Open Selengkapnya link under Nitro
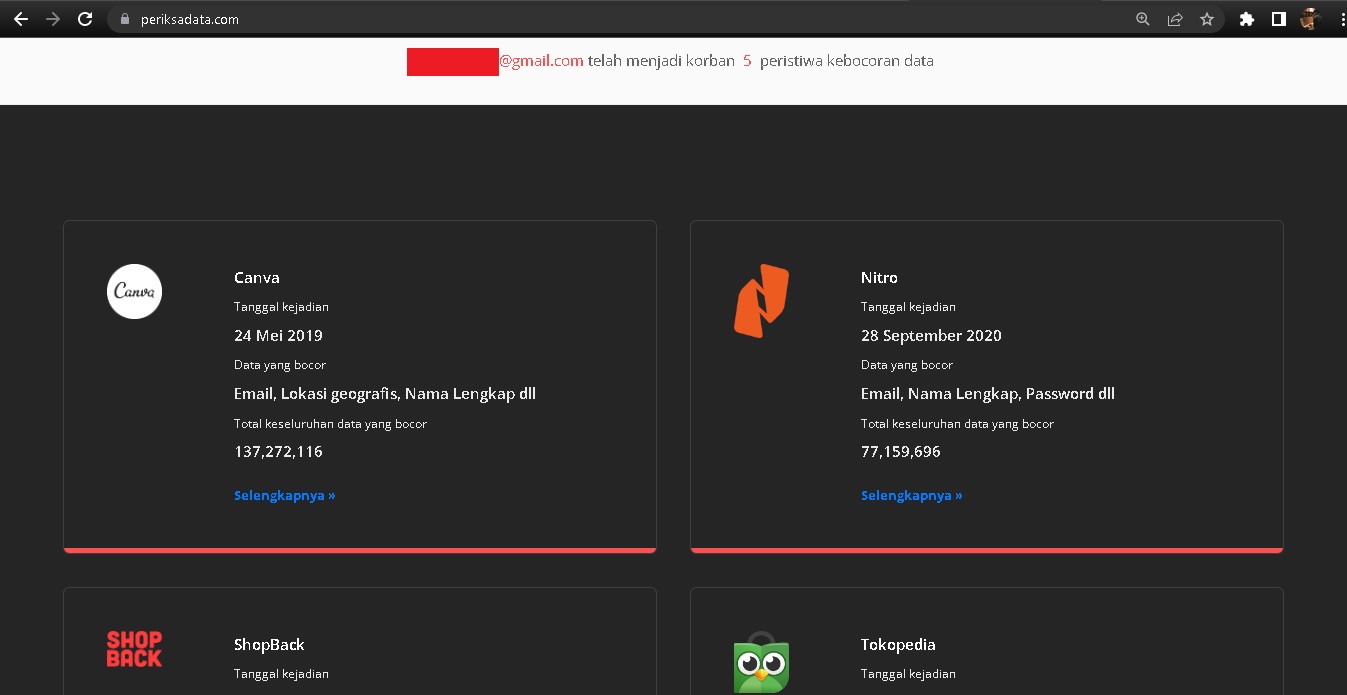Viewport: 1347px width, 695px height. [911, 495]
